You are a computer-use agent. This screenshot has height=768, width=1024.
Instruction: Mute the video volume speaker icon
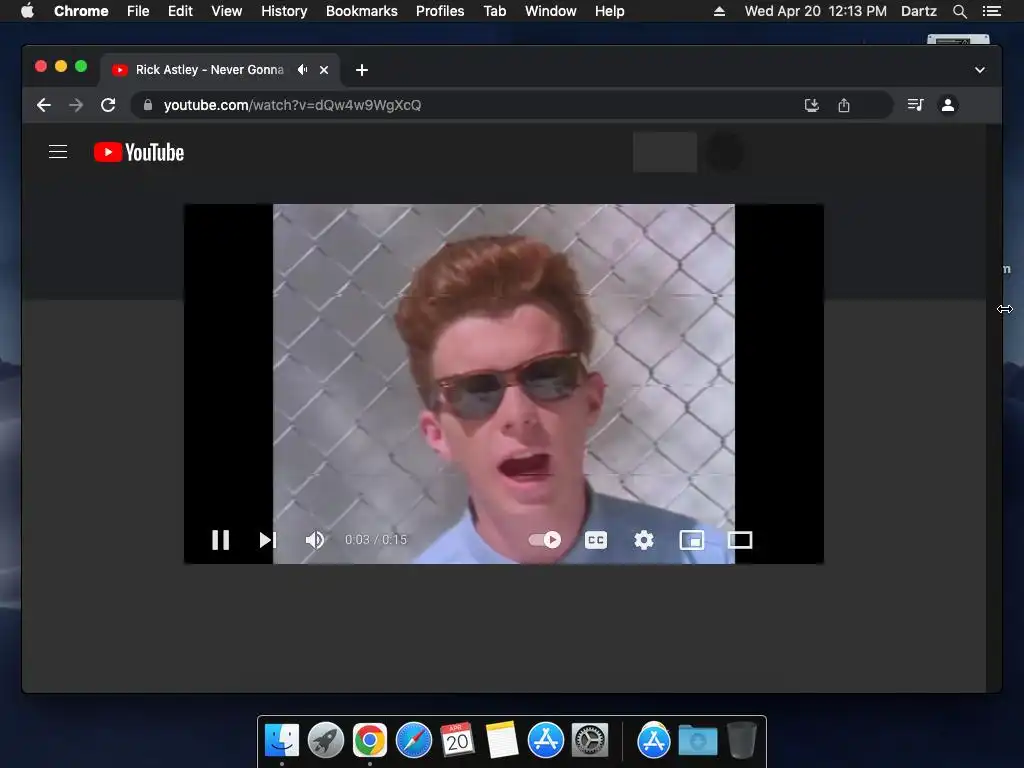(x=315, y=540)
